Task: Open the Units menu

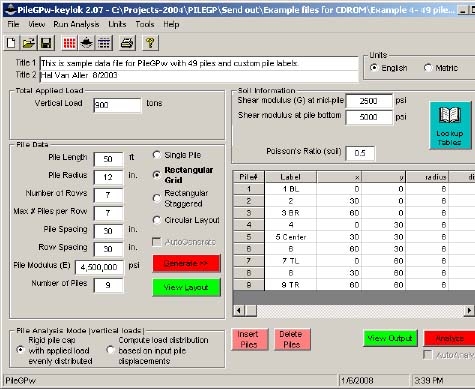Action: point(117,24)
